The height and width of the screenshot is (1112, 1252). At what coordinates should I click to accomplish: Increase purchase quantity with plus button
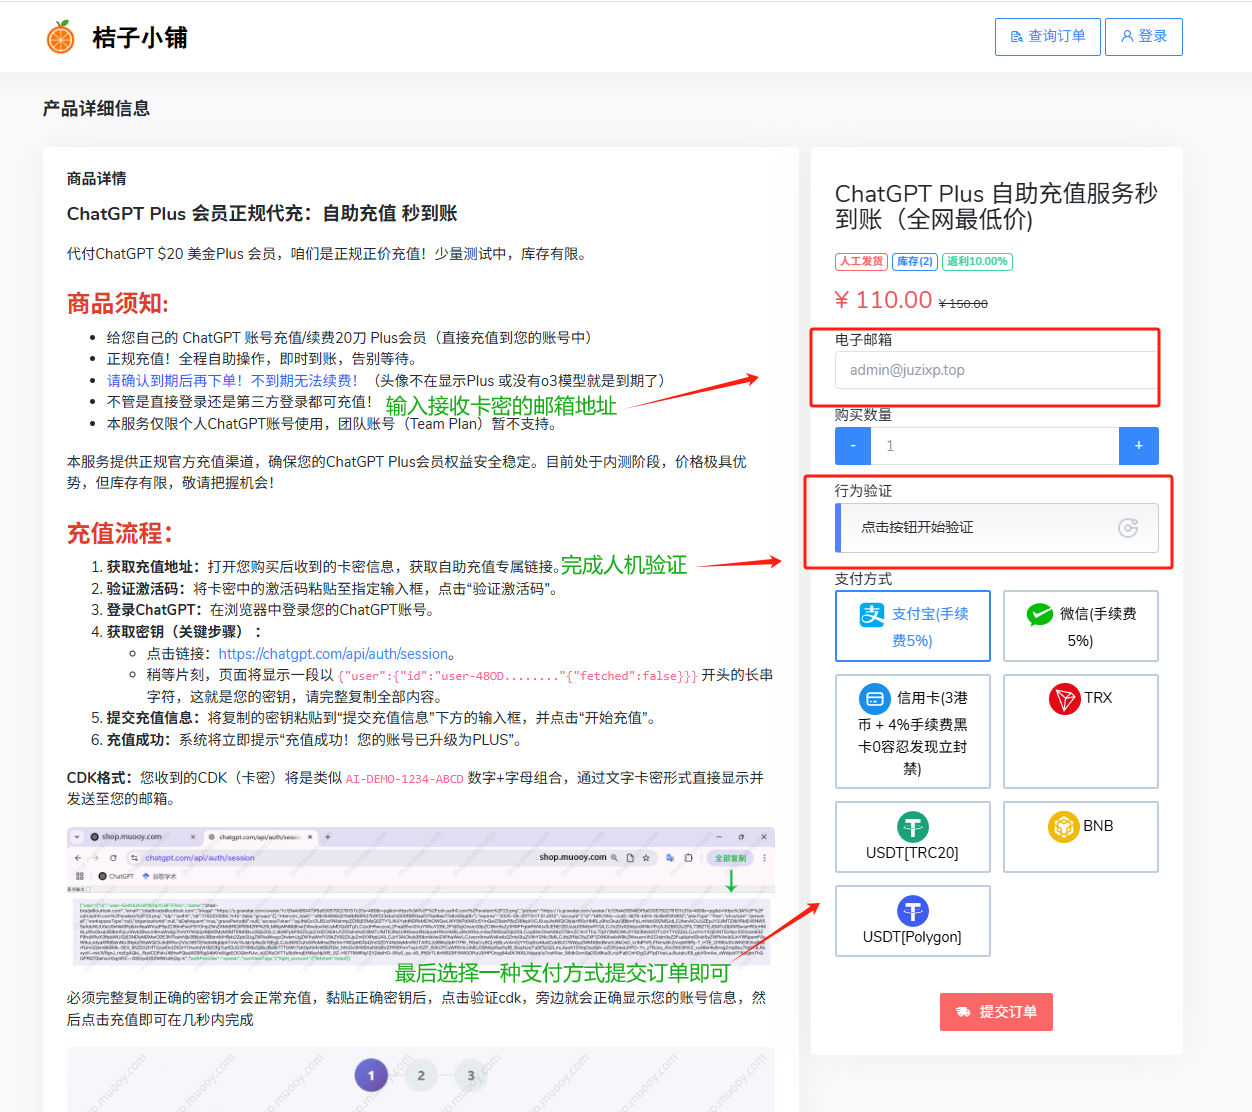[1139, 446]
